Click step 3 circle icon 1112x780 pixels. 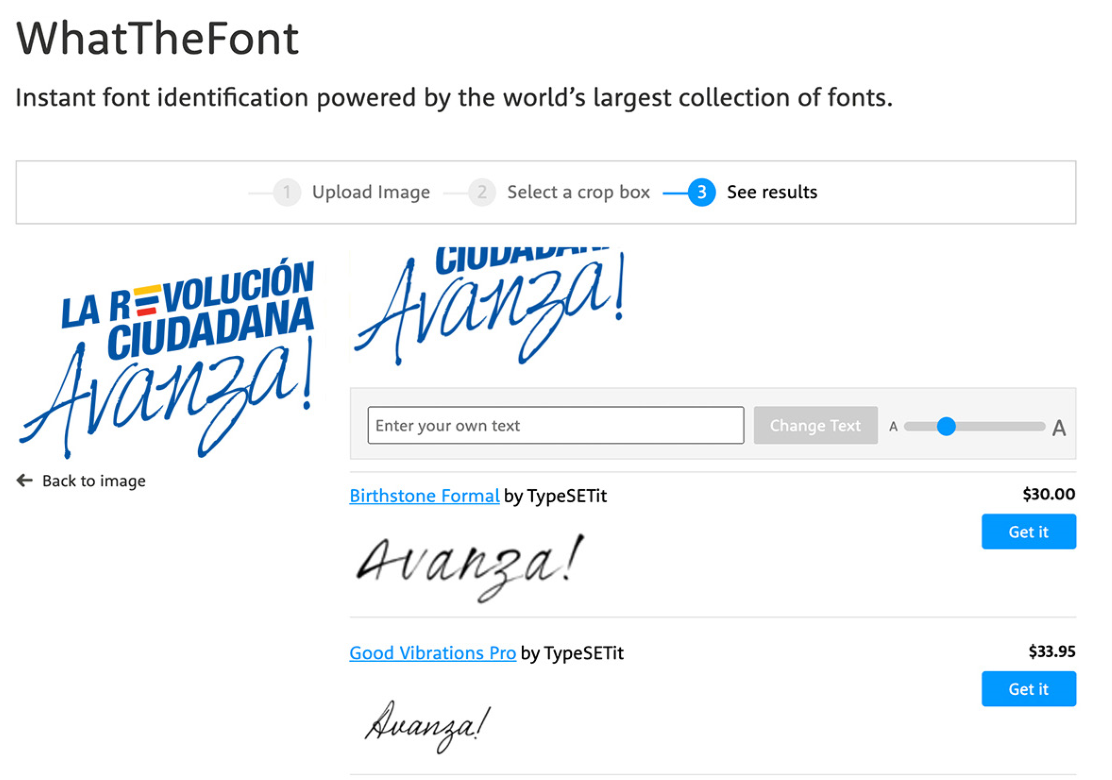click(x=702, y=192)
